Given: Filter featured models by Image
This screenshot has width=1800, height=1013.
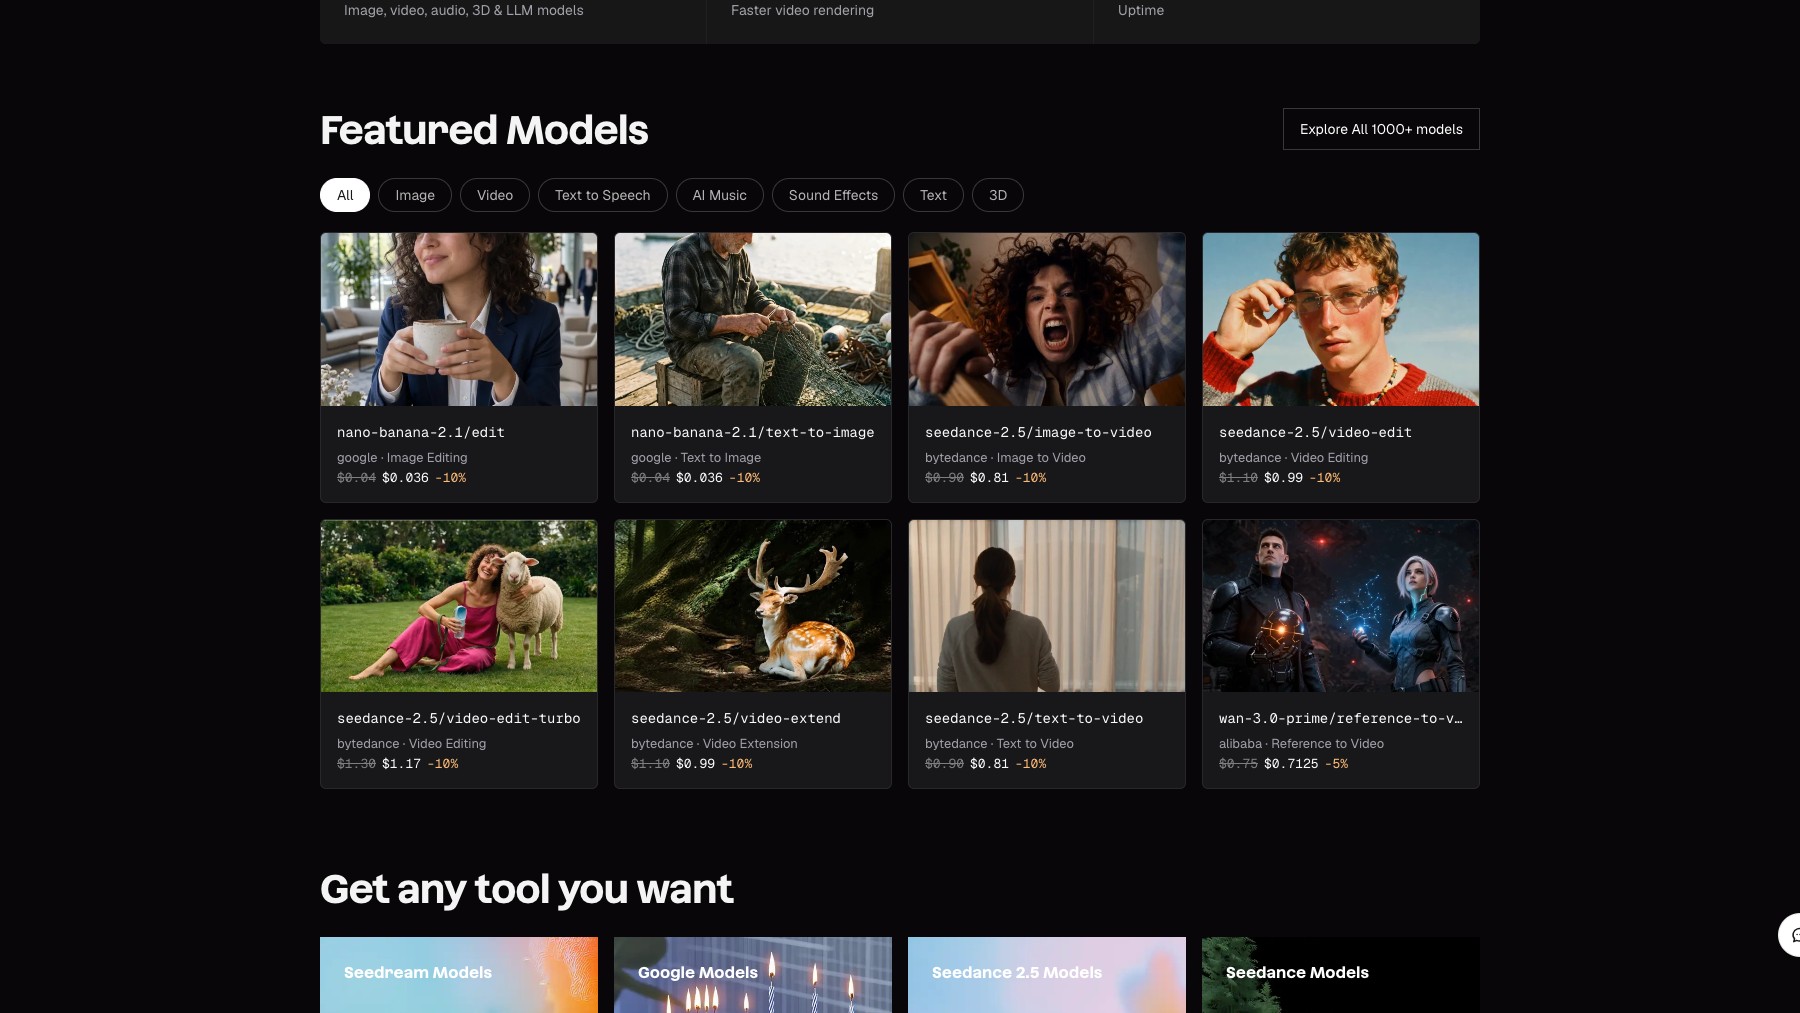Looking at the screenshot, I should tap(415, 195).
